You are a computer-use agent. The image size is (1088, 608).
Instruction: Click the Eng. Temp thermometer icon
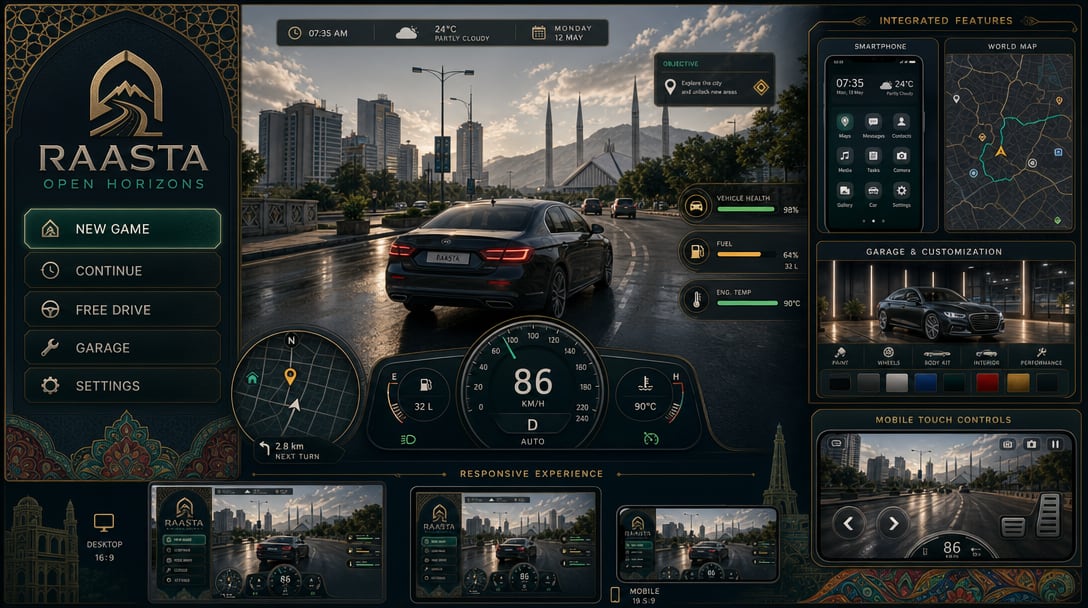(696, 300)
